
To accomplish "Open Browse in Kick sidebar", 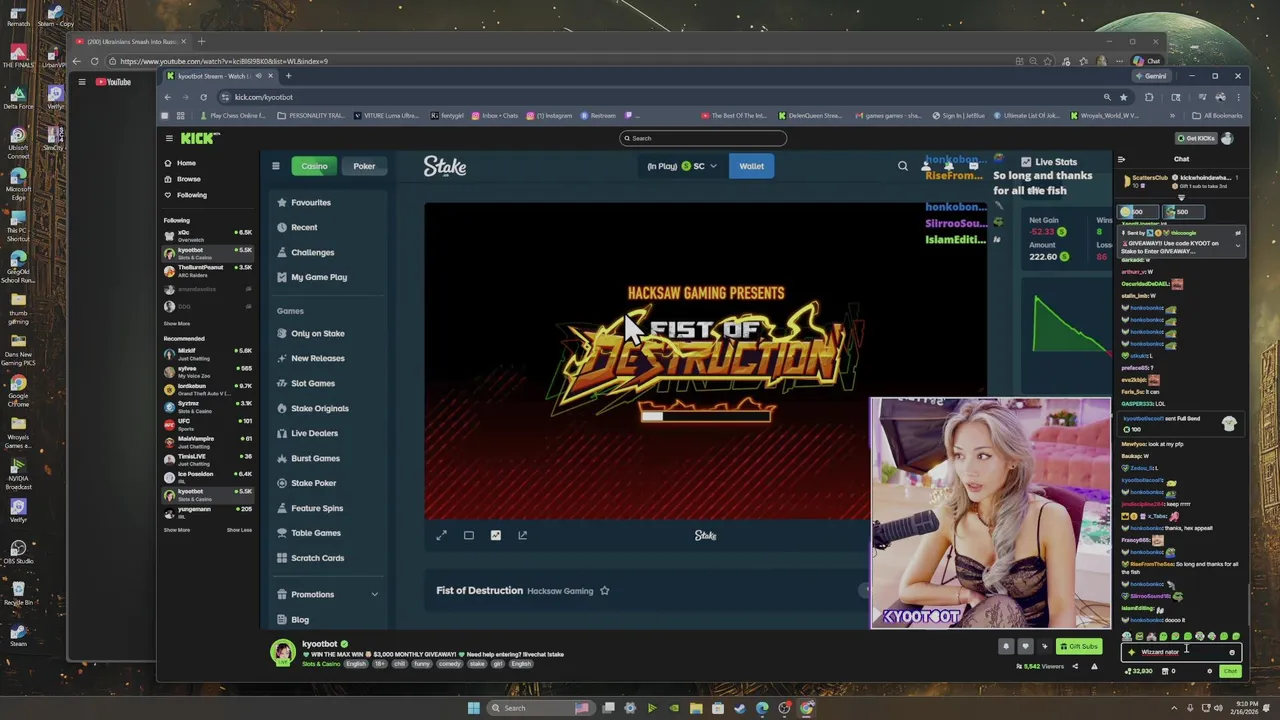I will pyautogui.click(x=183, y=179).
